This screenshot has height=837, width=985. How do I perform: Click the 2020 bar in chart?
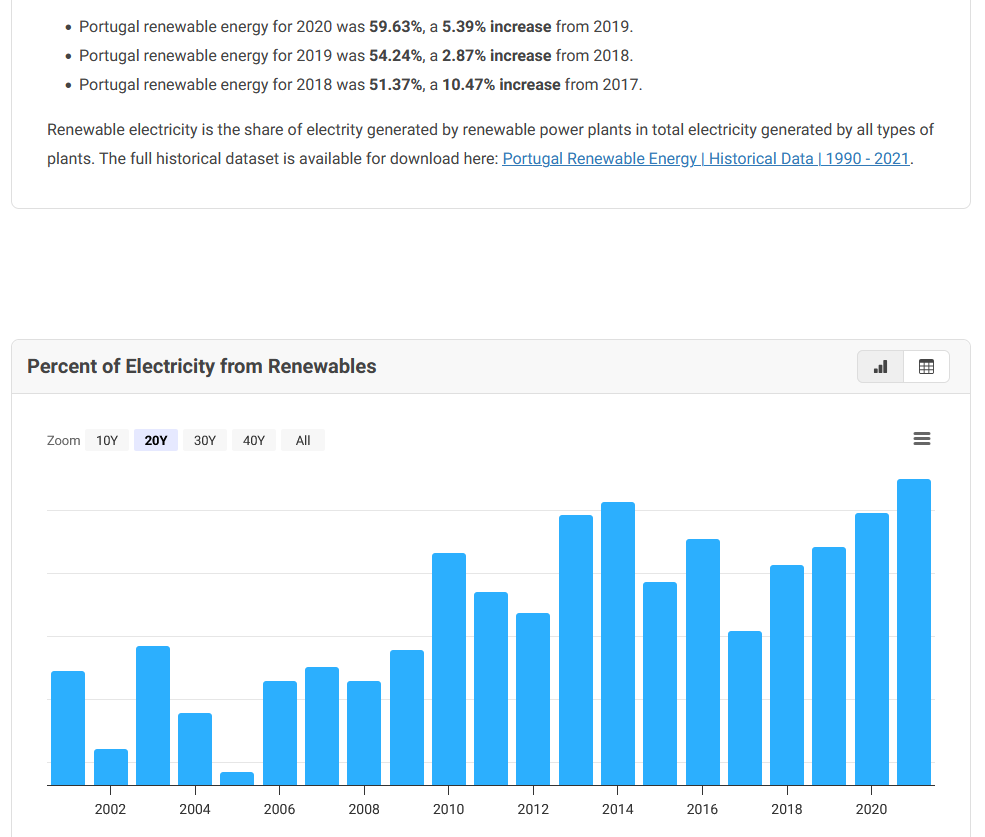(x=871, y=649)
